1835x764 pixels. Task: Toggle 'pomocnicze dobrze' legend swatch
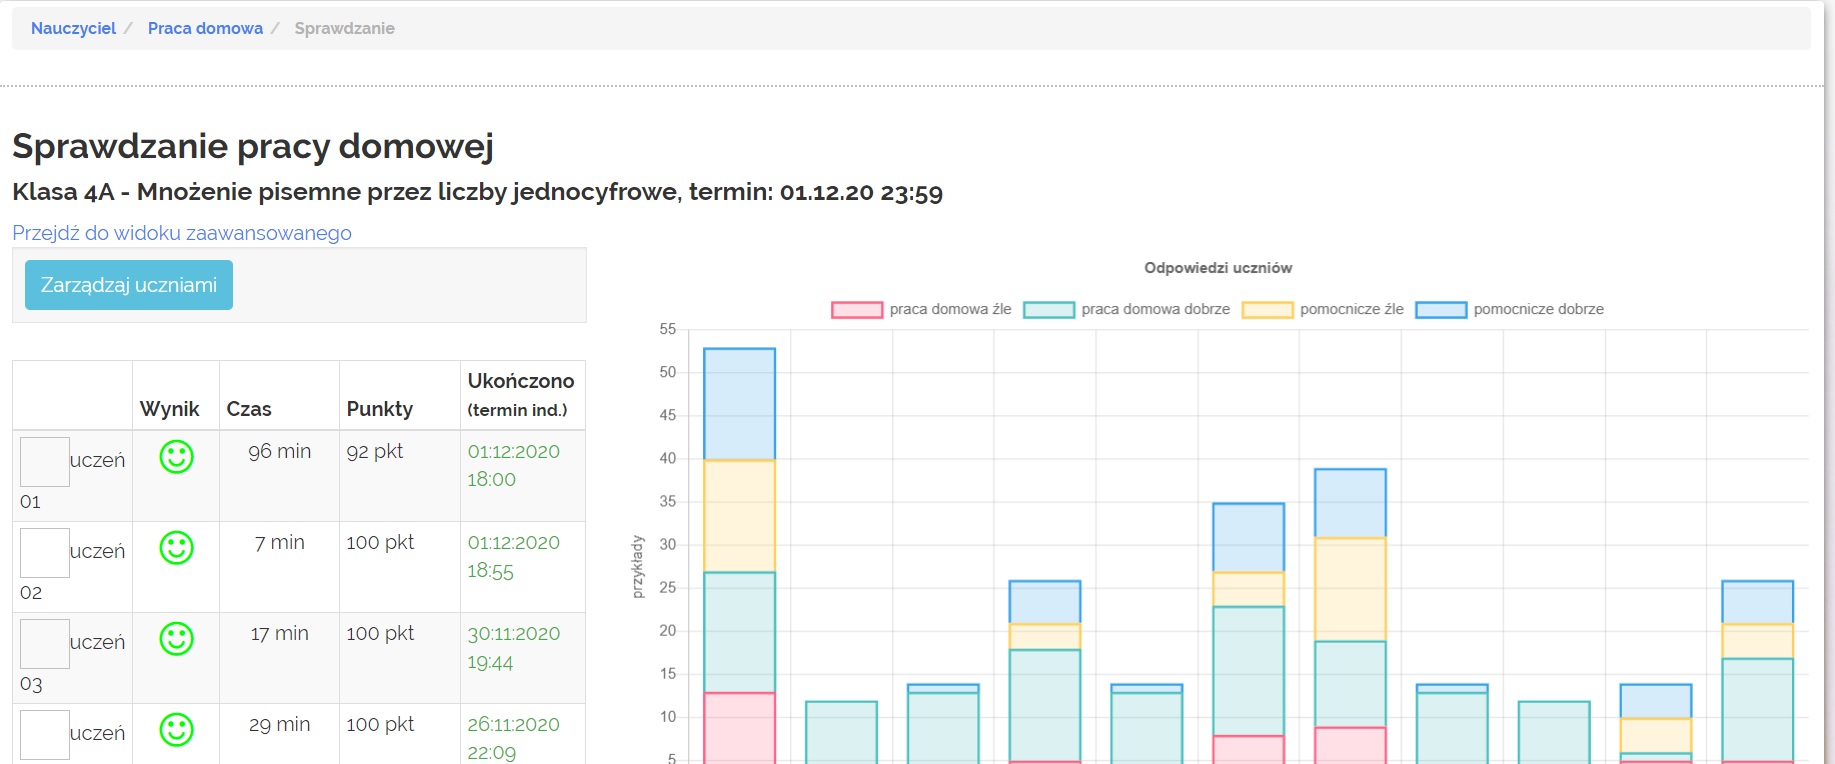pos(1441,310)
